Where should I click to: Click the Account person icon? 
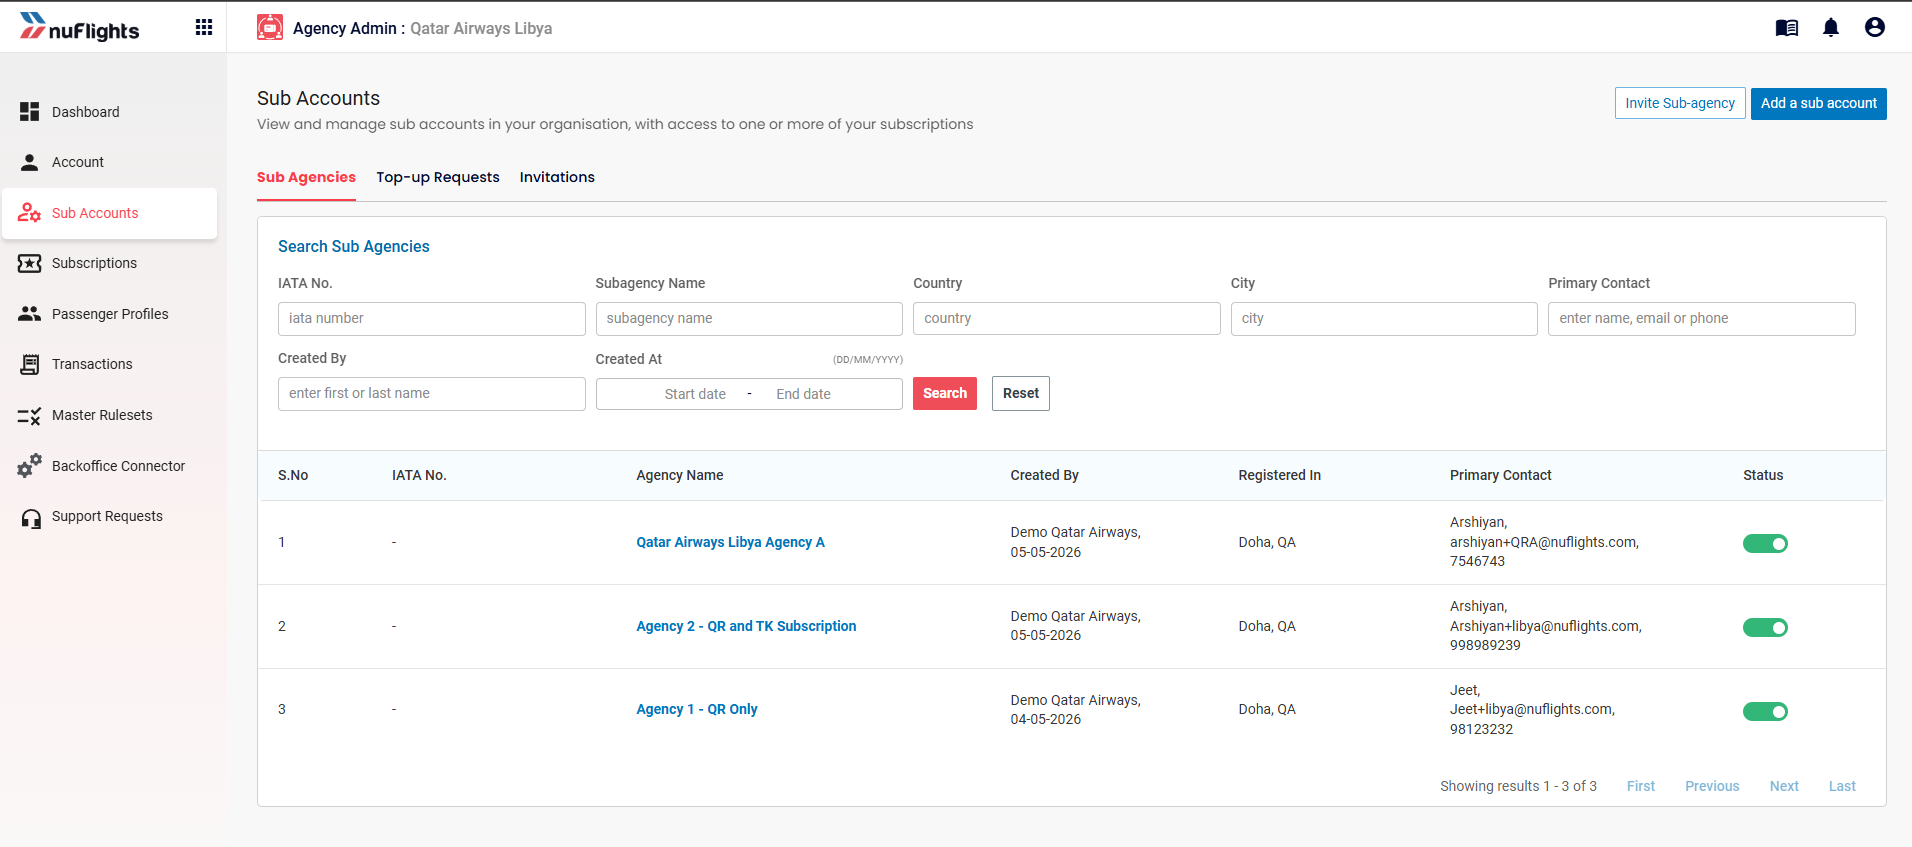30,162
